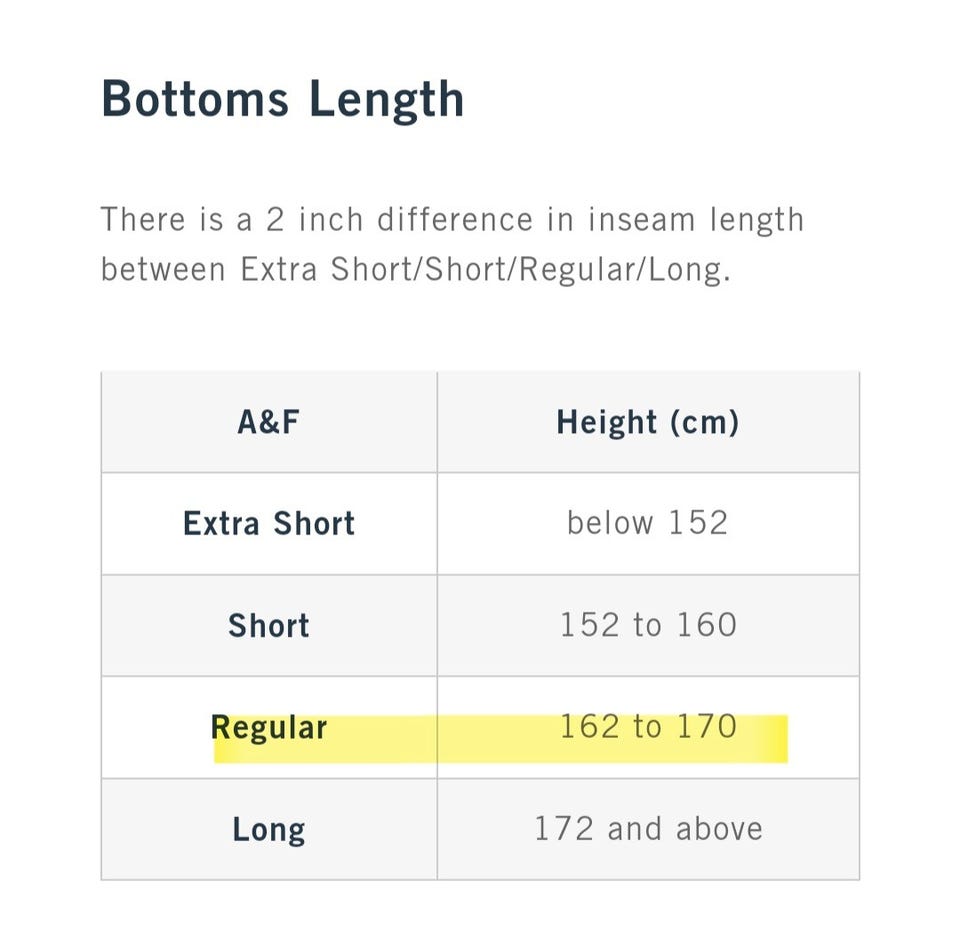Click the highlighted '162 to 170' cell
Viewport: 960px width, 946px height.
click(x=648, y=727)
